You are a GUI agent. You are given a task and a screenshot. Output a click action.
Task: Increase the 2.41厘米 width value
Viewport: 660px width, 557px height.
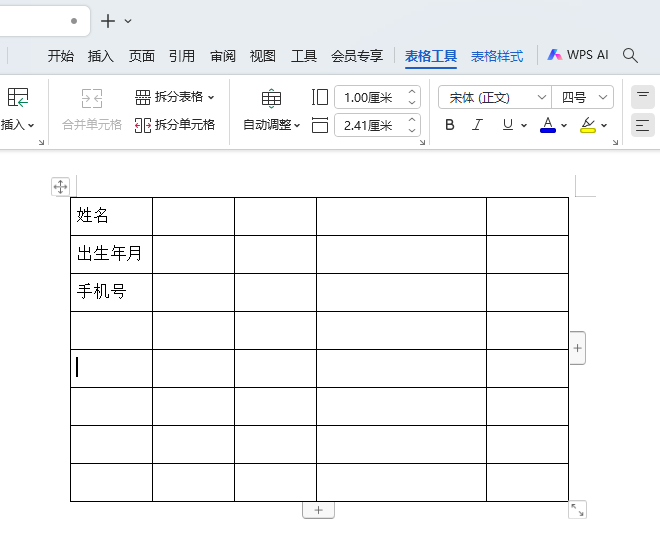[x=412, y=120]
